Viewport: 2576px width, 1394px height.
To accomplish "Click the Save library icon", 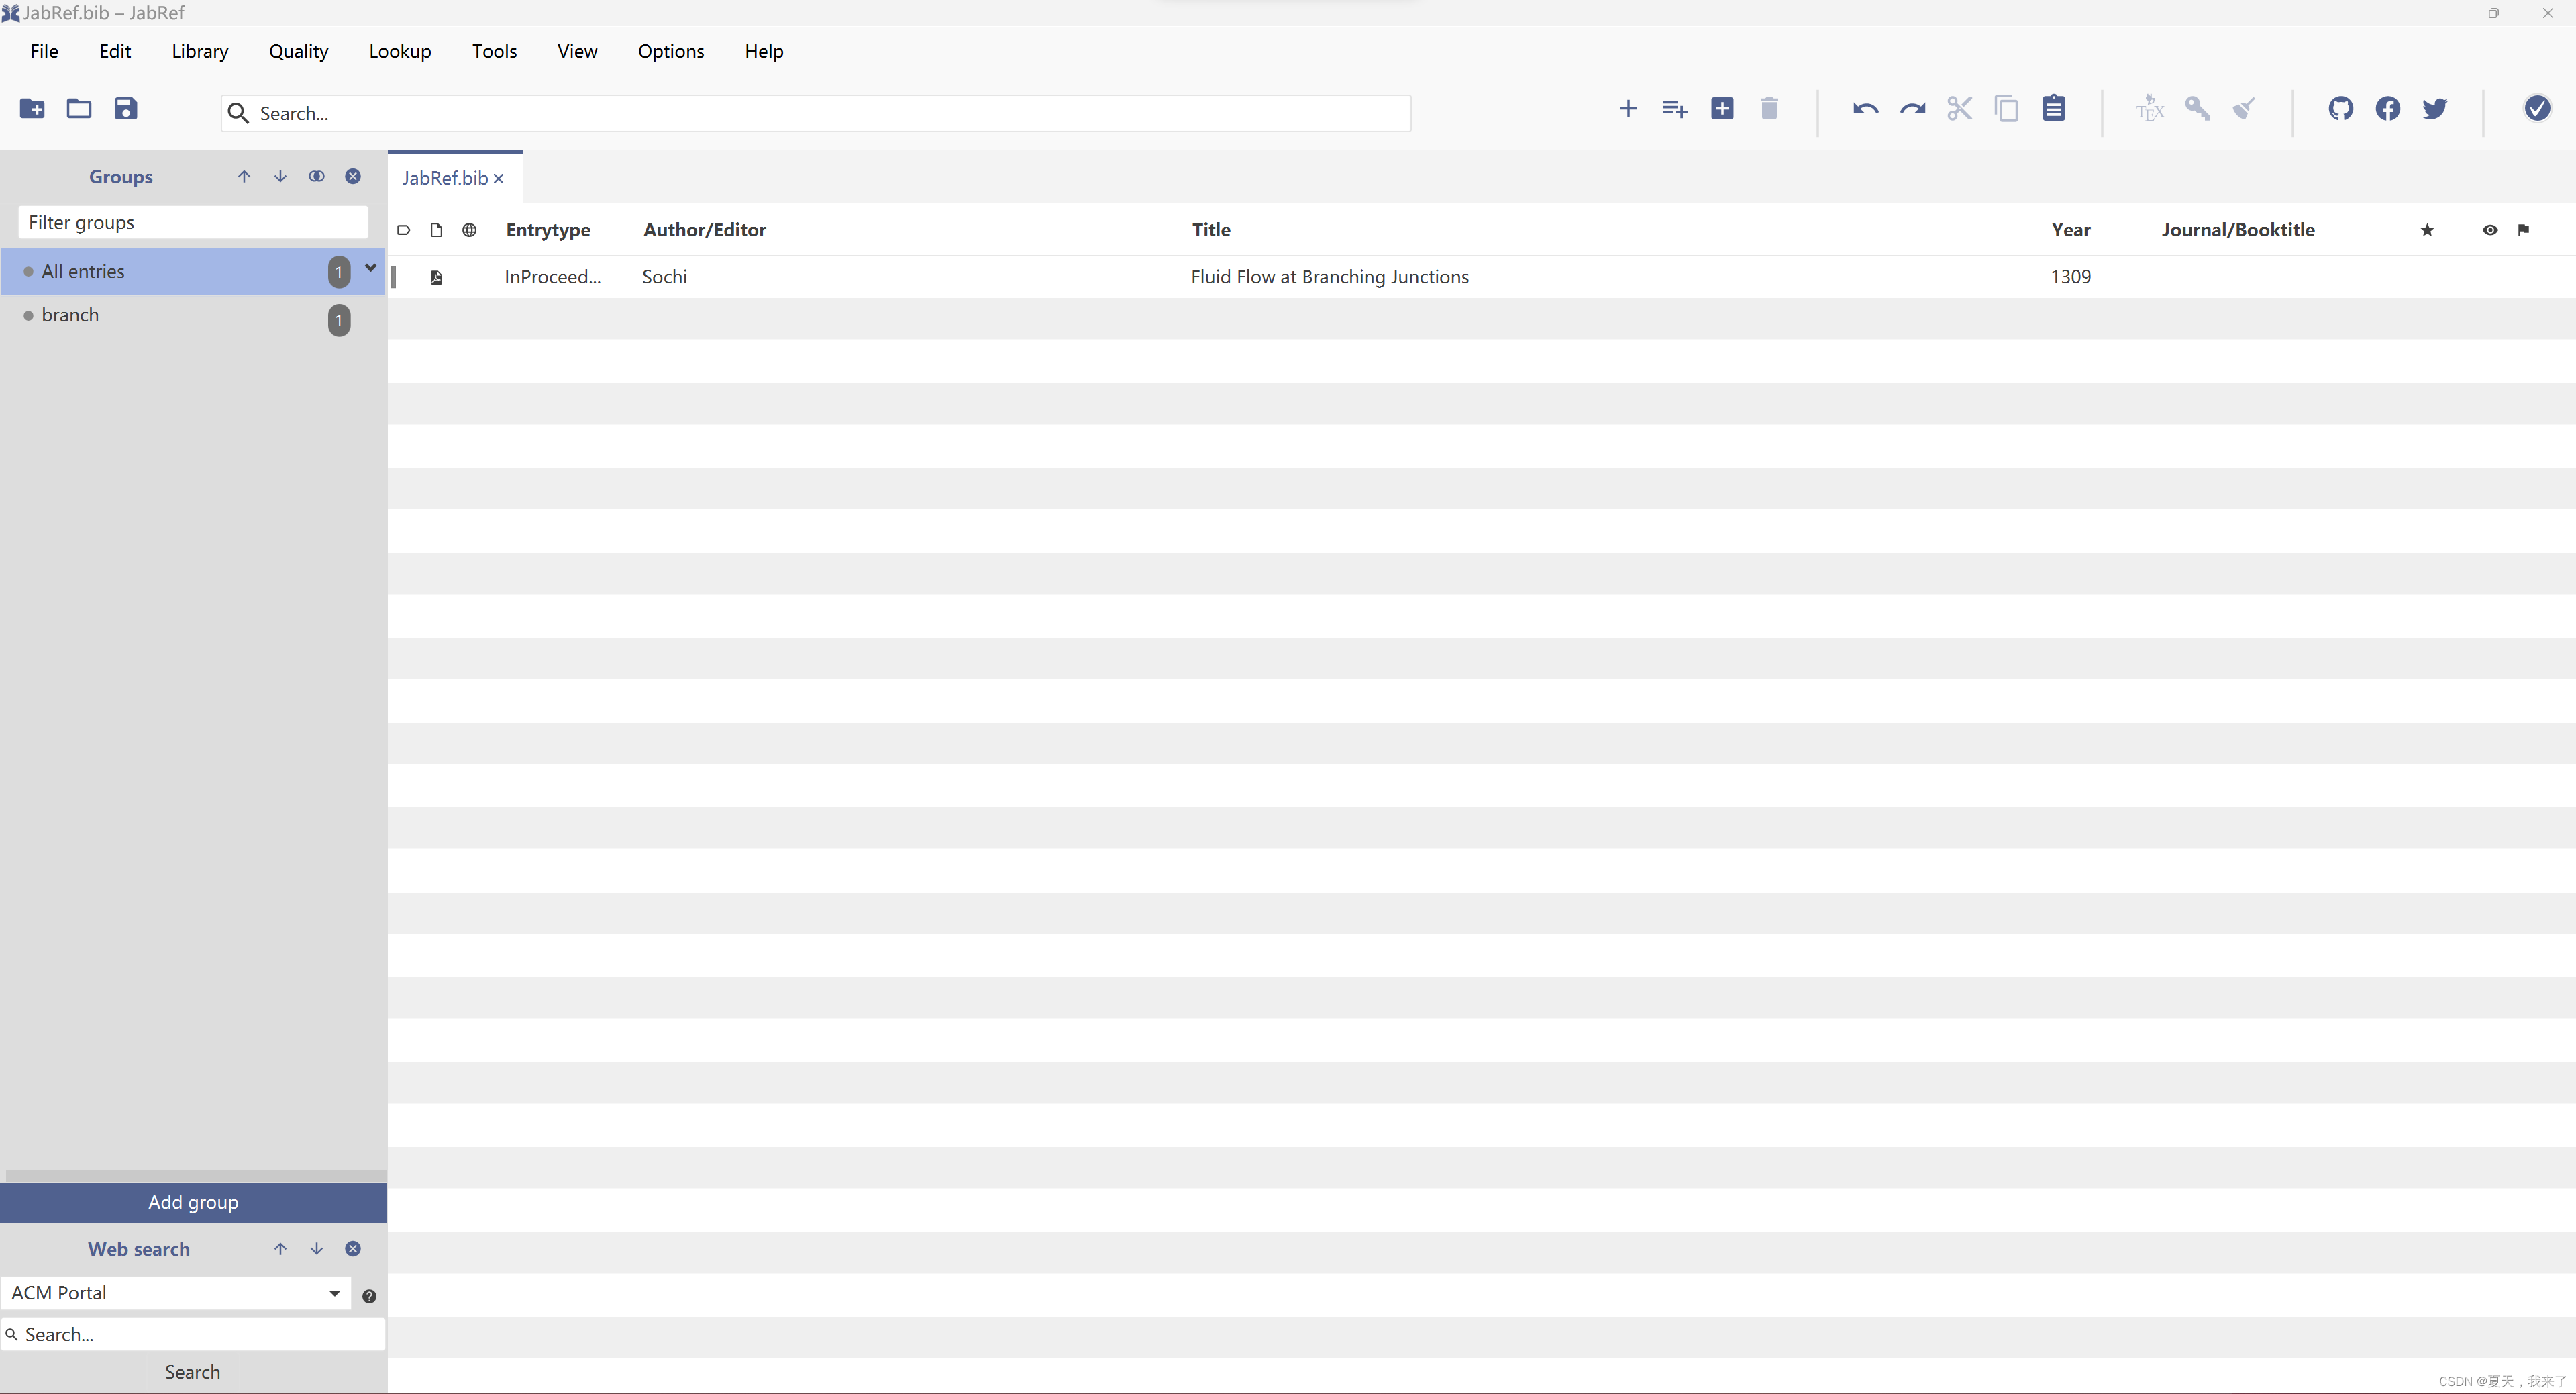I will (x=125, y=109).
